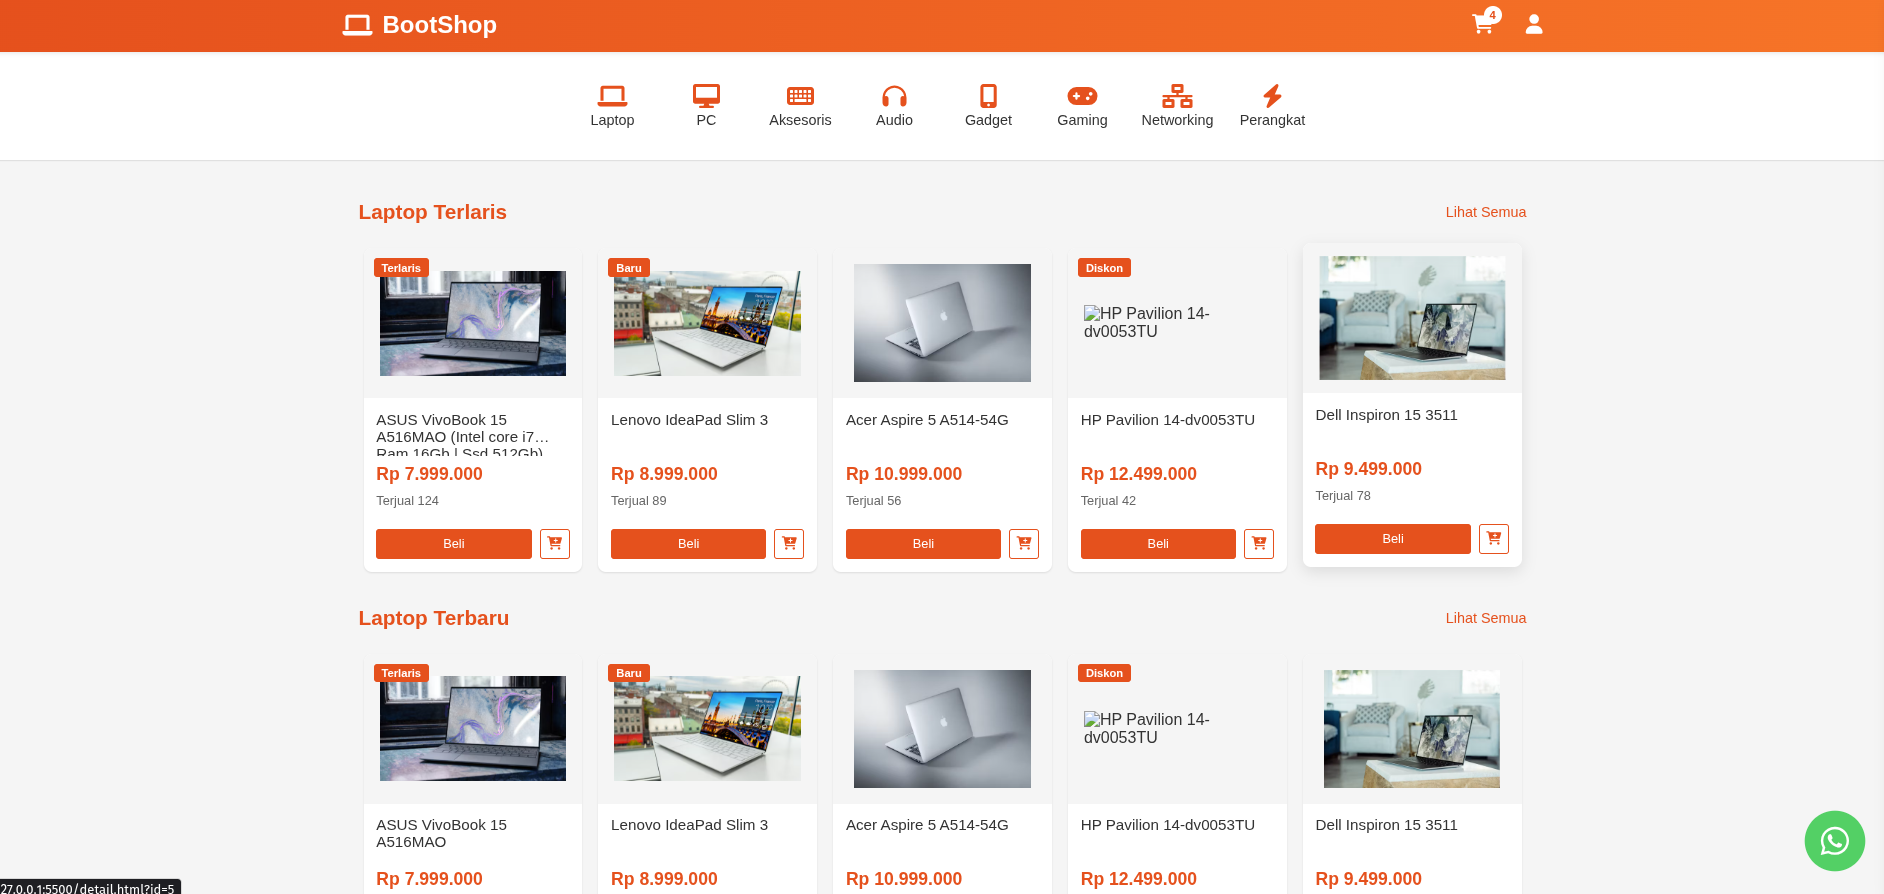
Task: Click Lihat Semua for Laptop Terbaru
Action: pos(1485,618)
